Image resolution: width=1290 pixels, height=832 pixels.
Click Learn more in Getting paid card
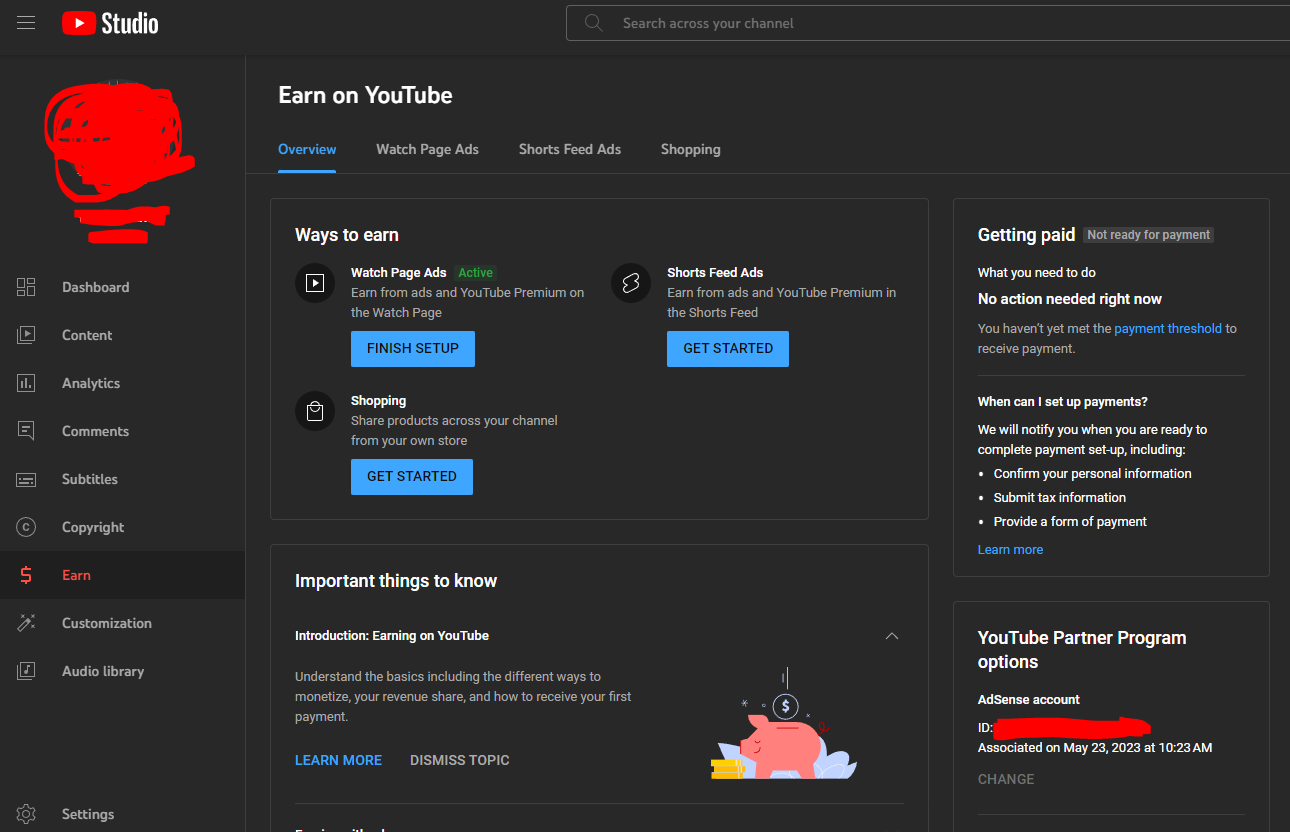tap(1010, 549)
